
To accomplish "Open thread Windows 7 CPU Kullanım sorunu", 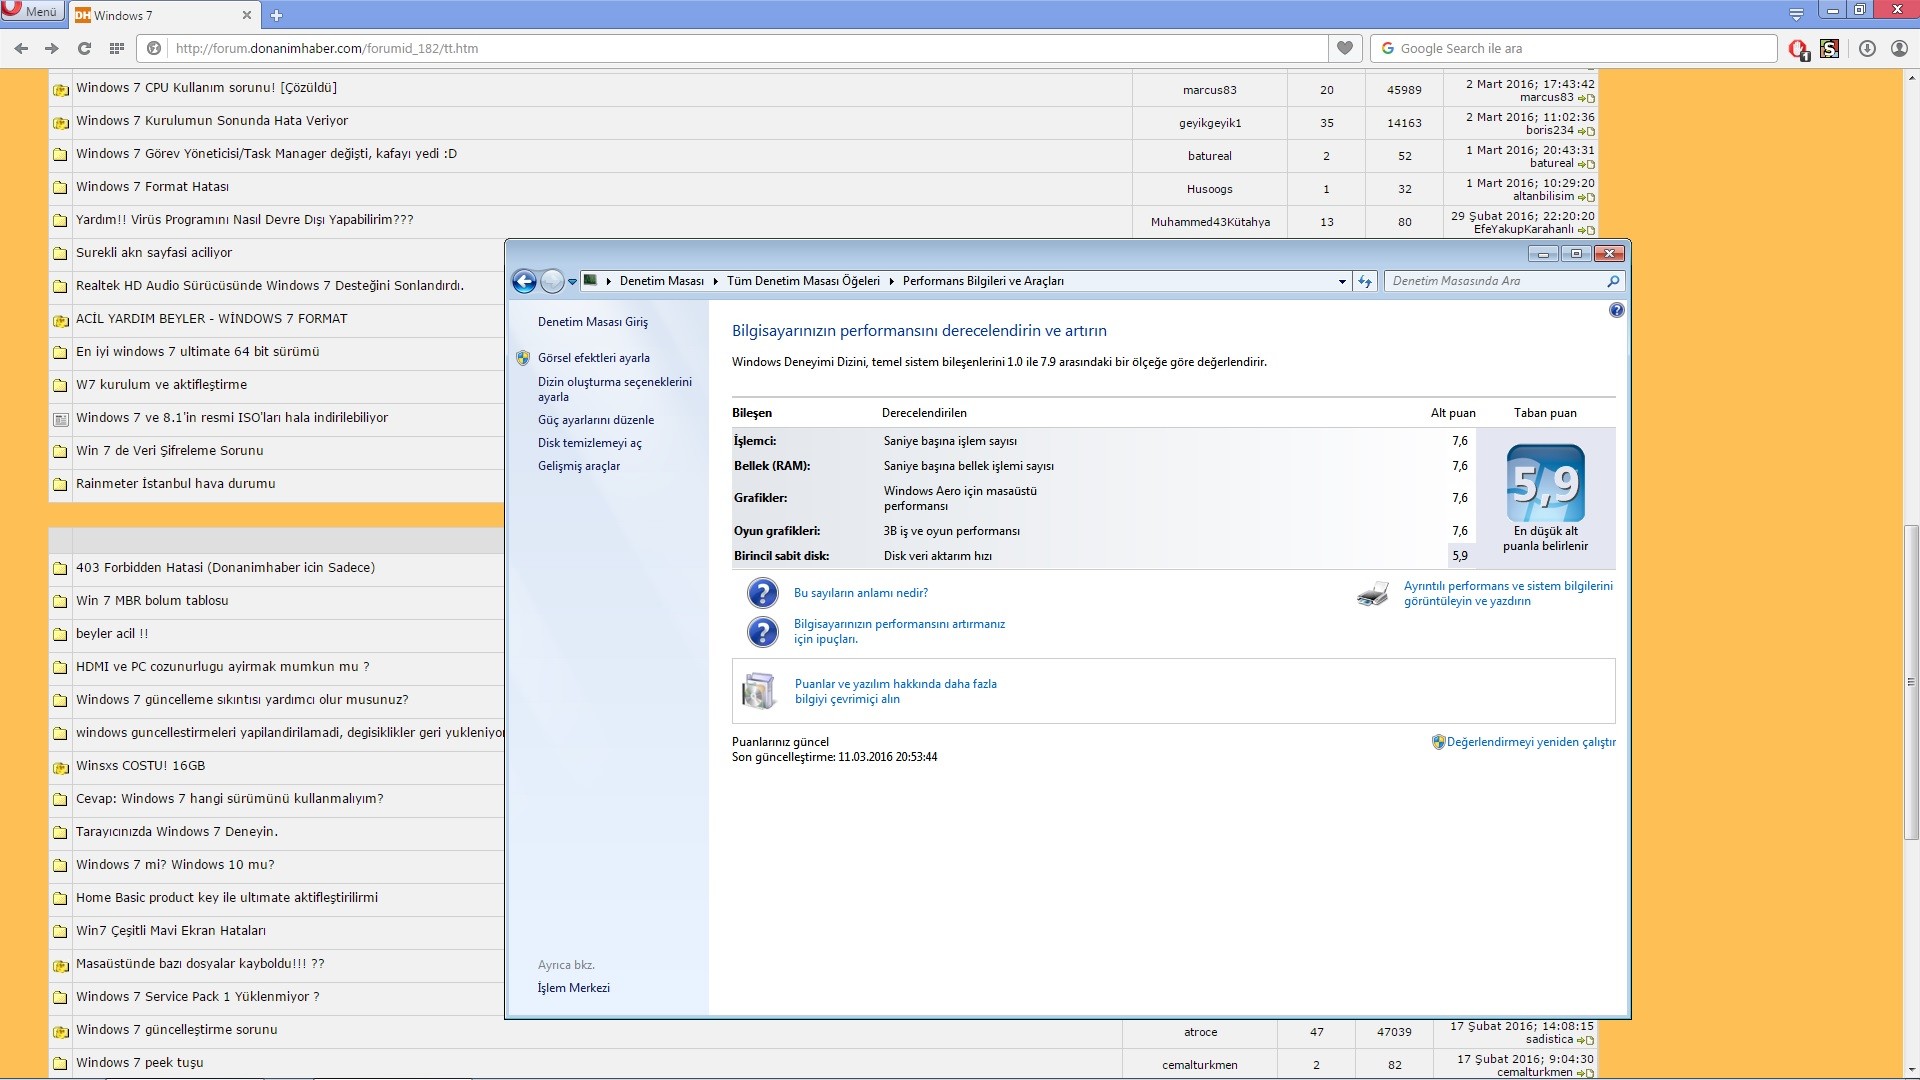I will [x=206, y=88].
